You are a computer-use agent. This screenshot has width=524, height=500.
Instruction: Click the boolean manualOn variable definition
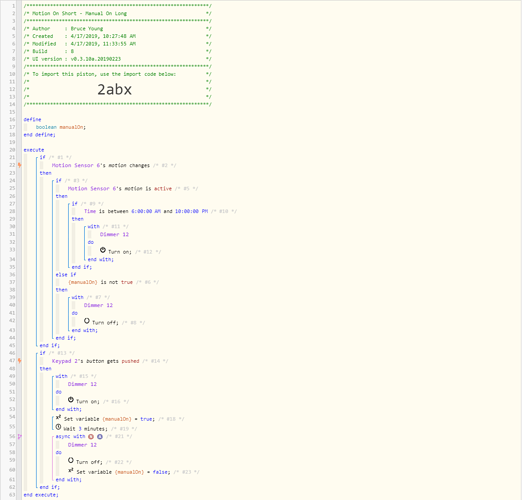coord(60,127)
